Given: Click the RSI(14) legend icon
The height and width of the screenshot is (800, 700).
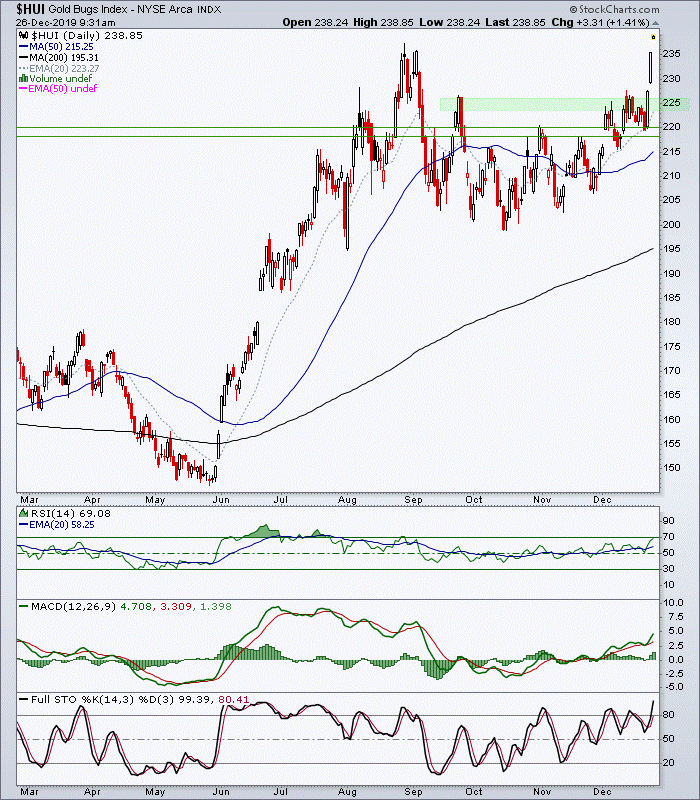Looking at the screenshot, I should point(23,513).
